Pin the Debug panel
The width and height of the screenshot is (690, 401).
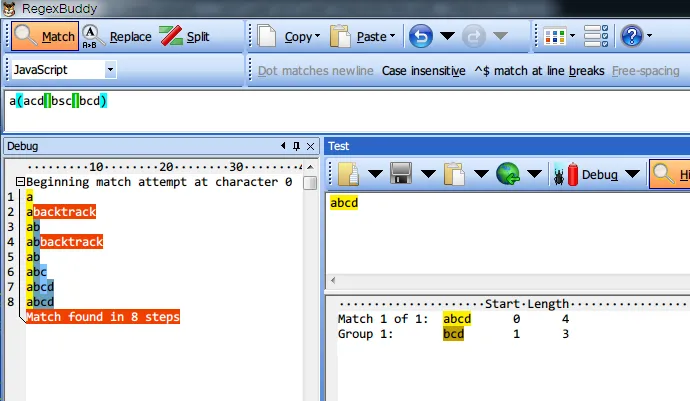[297, 146]
